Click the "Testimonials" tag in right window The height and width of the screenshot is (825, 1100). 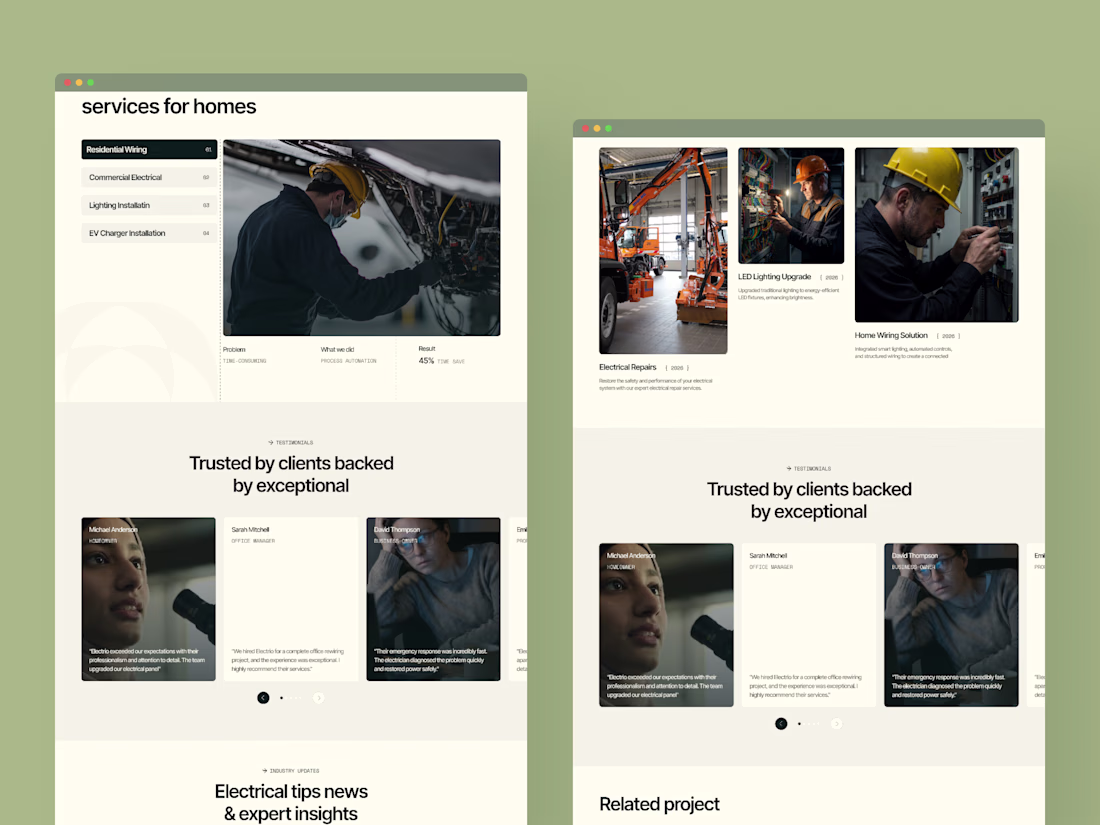coord(809,469)
